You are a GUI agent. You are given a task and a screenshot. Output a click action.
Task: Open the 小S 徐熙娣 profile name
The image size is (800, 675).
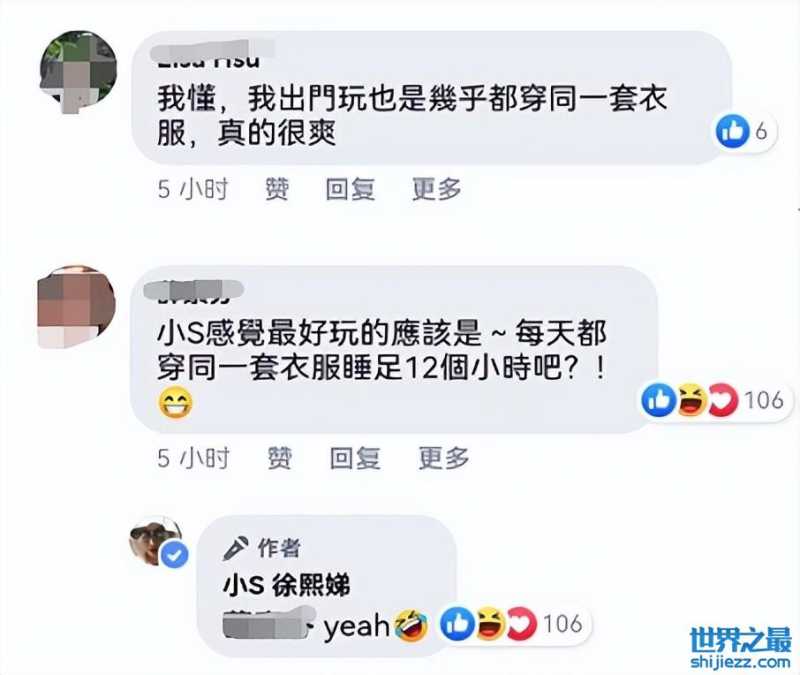pos(287,585)
